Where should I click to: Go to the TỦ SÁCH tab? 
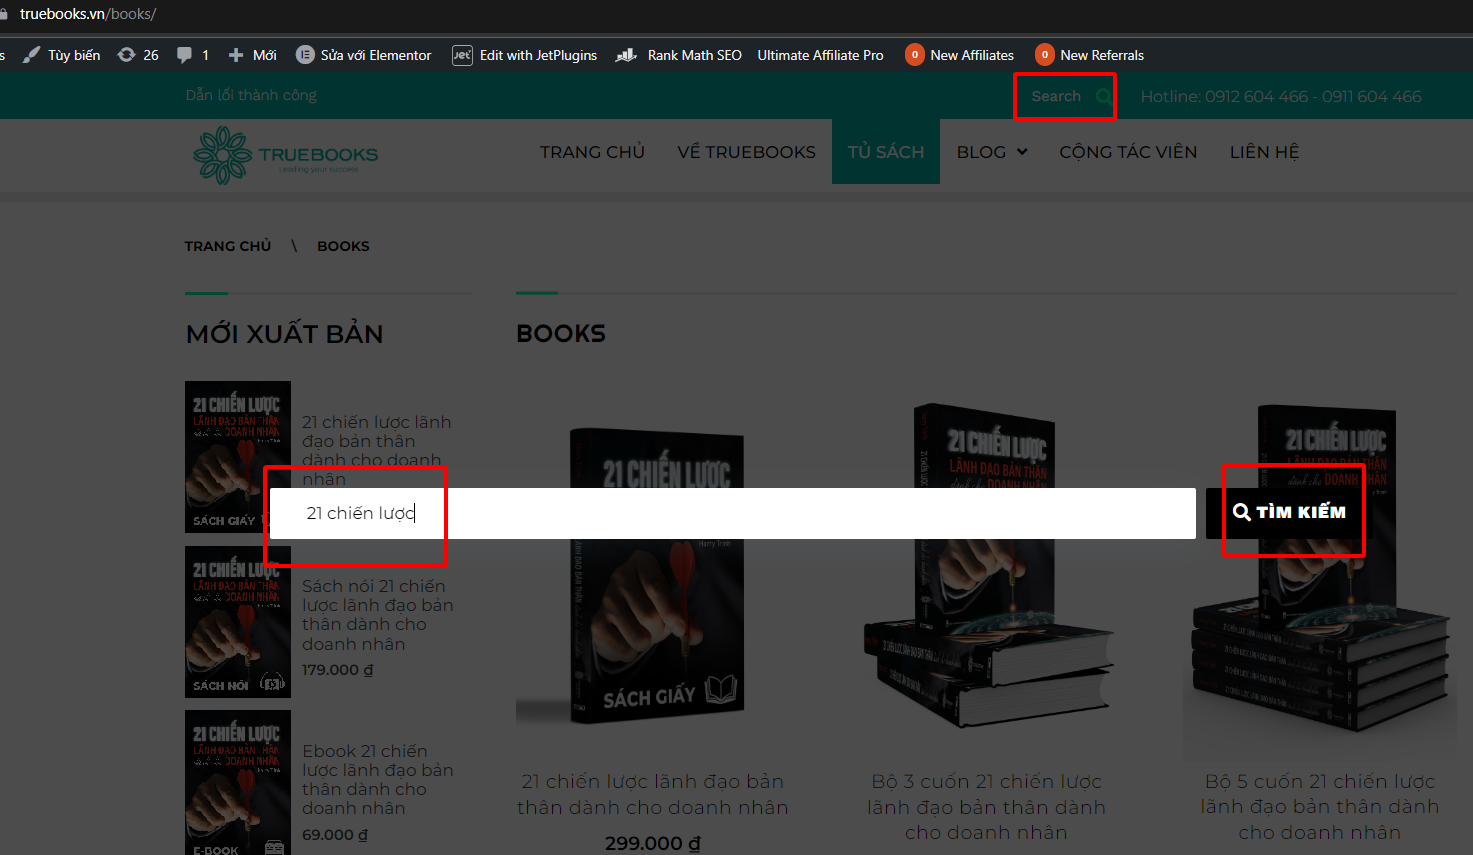pos(885,152)
